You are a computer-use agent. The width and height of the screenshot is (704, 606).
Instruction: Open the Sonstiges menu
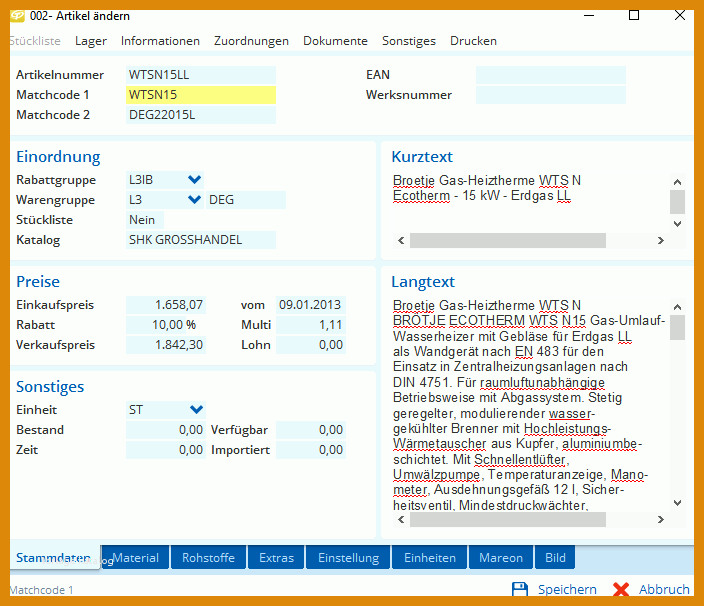pos(409,41)
